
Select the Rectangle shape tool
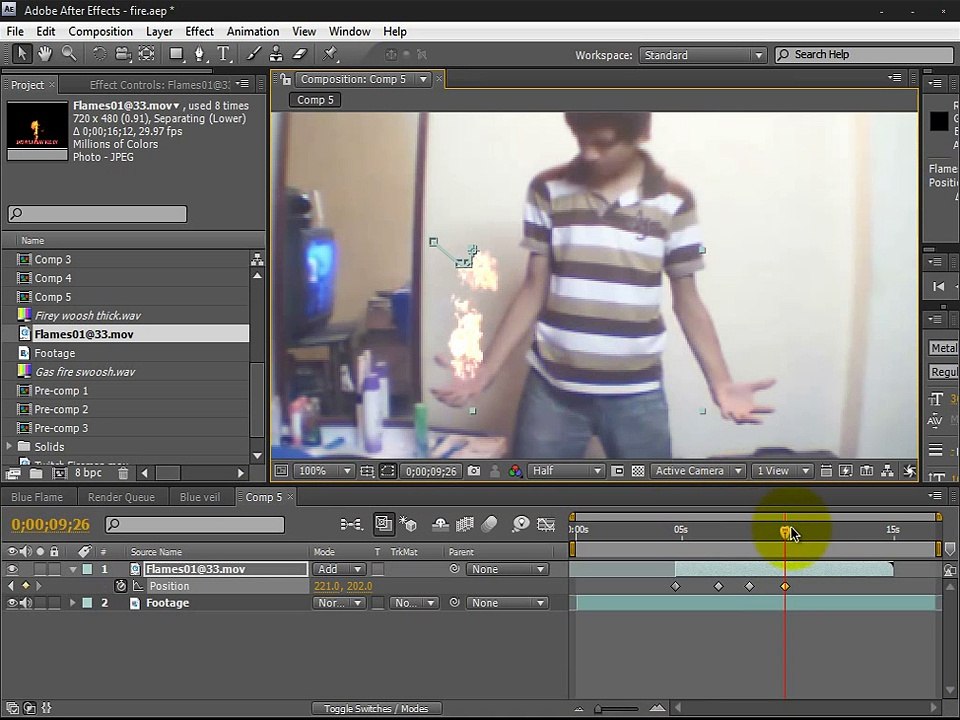coord(177,54)
